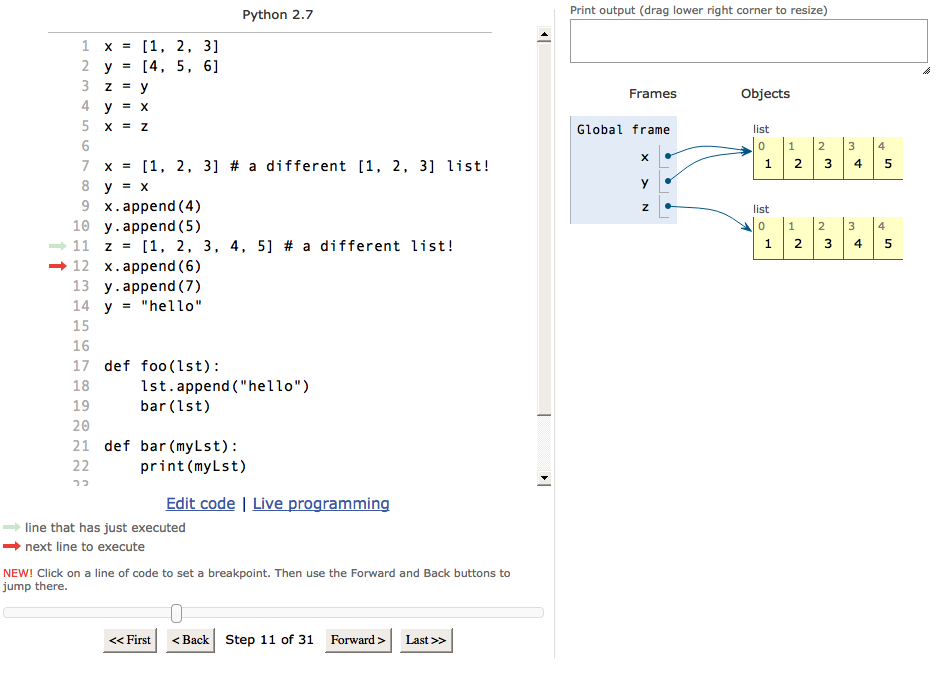The height and width of the screenshot is (673, 938).
Task: Click the x.append(4) code line
Action: [x=153, y=206]
